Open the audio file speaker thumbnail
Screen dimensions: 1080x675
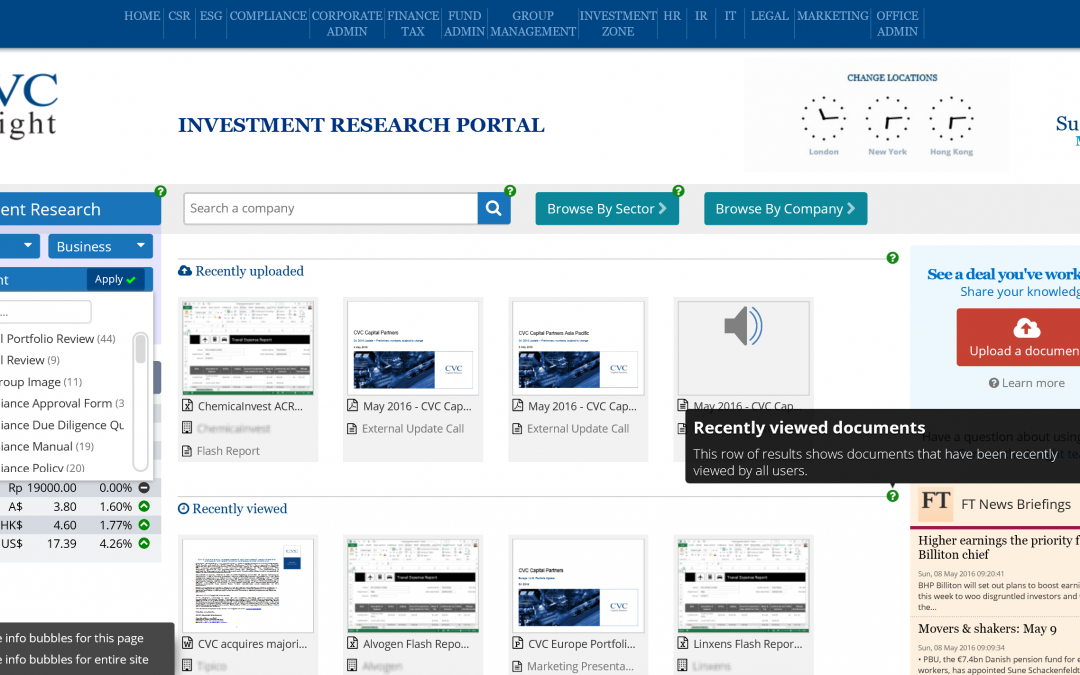pos(744,348)
